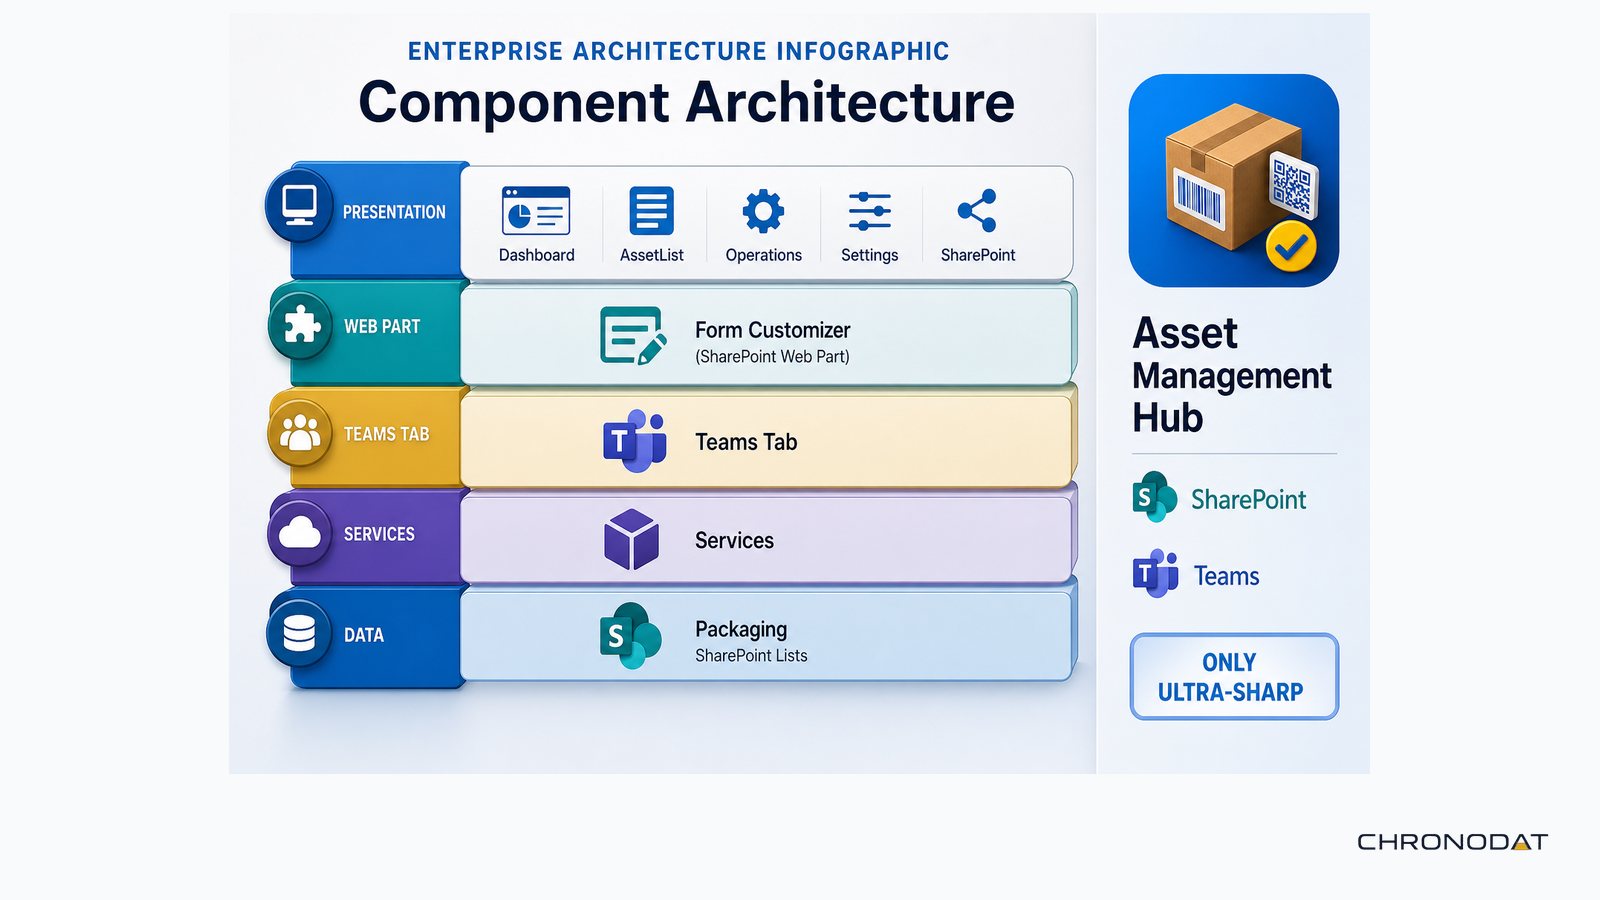The height and width of the screenshot is (900, 1600).
Task: Click the SharePoint share-nodes icon
Action: (x=977, y=210)
